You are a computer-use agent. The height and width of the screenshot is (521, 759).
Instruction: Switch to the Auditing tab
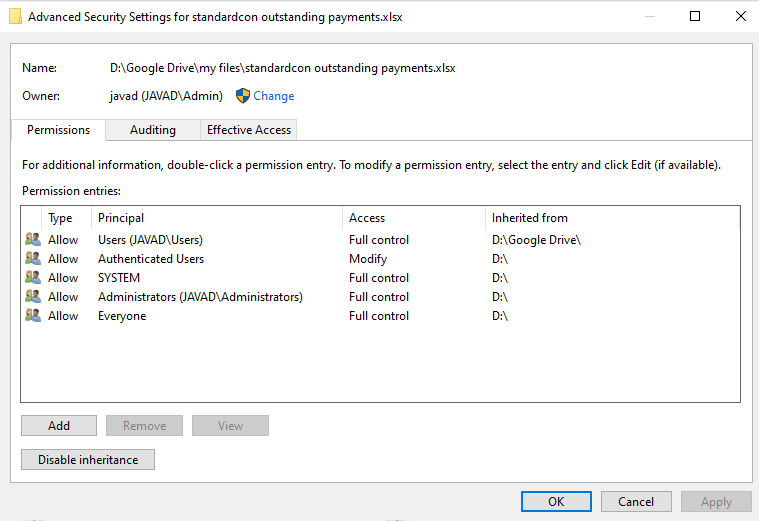pos(153,130)
